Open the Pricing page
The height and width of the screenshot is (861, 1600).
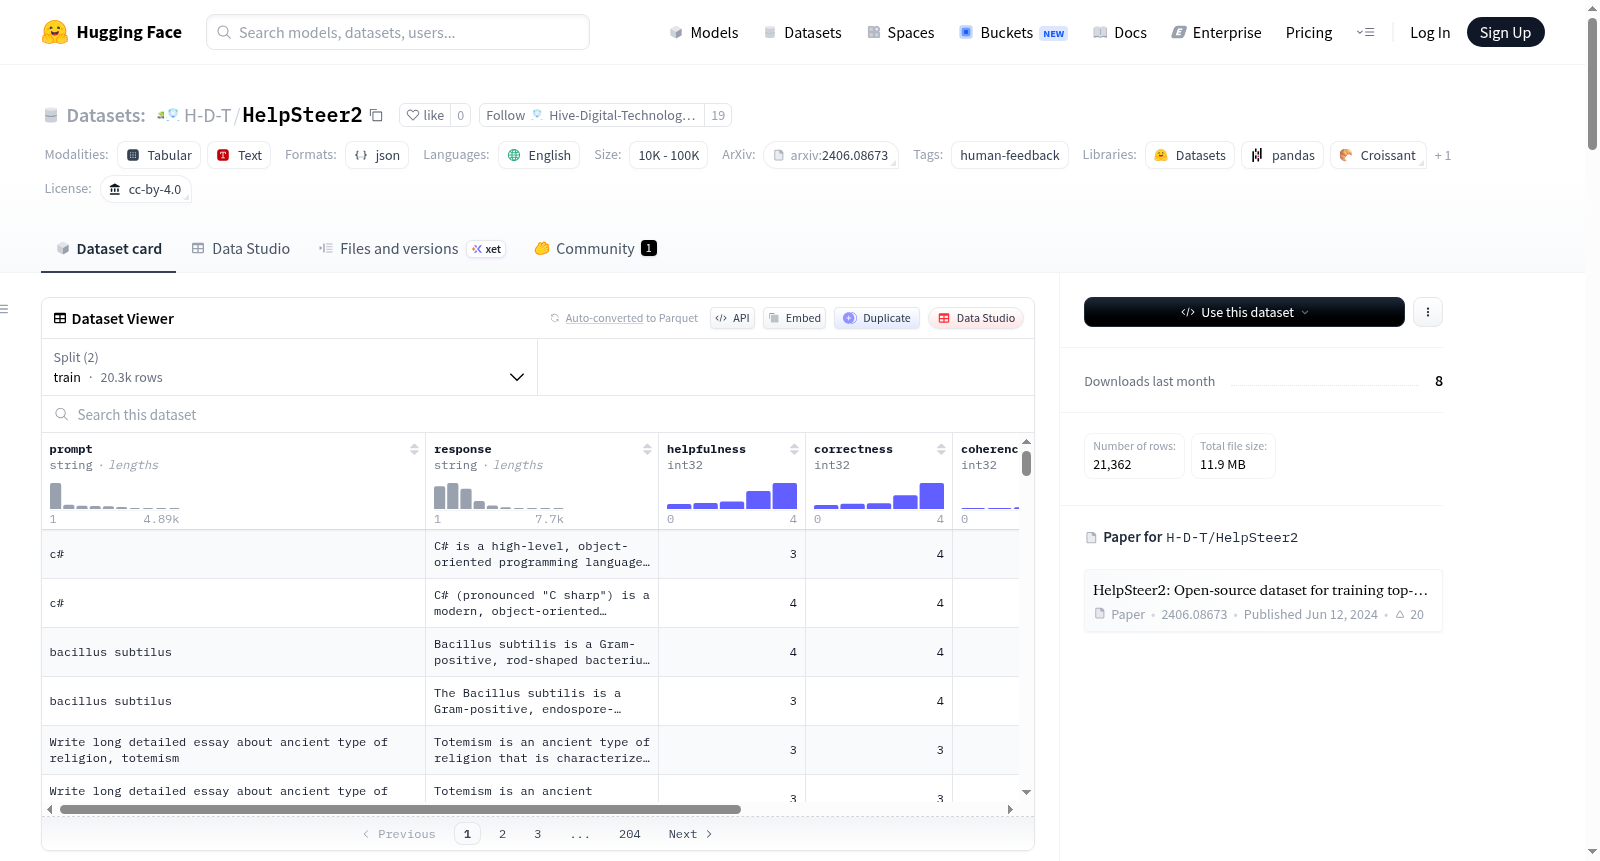(x=1309, y=33)
